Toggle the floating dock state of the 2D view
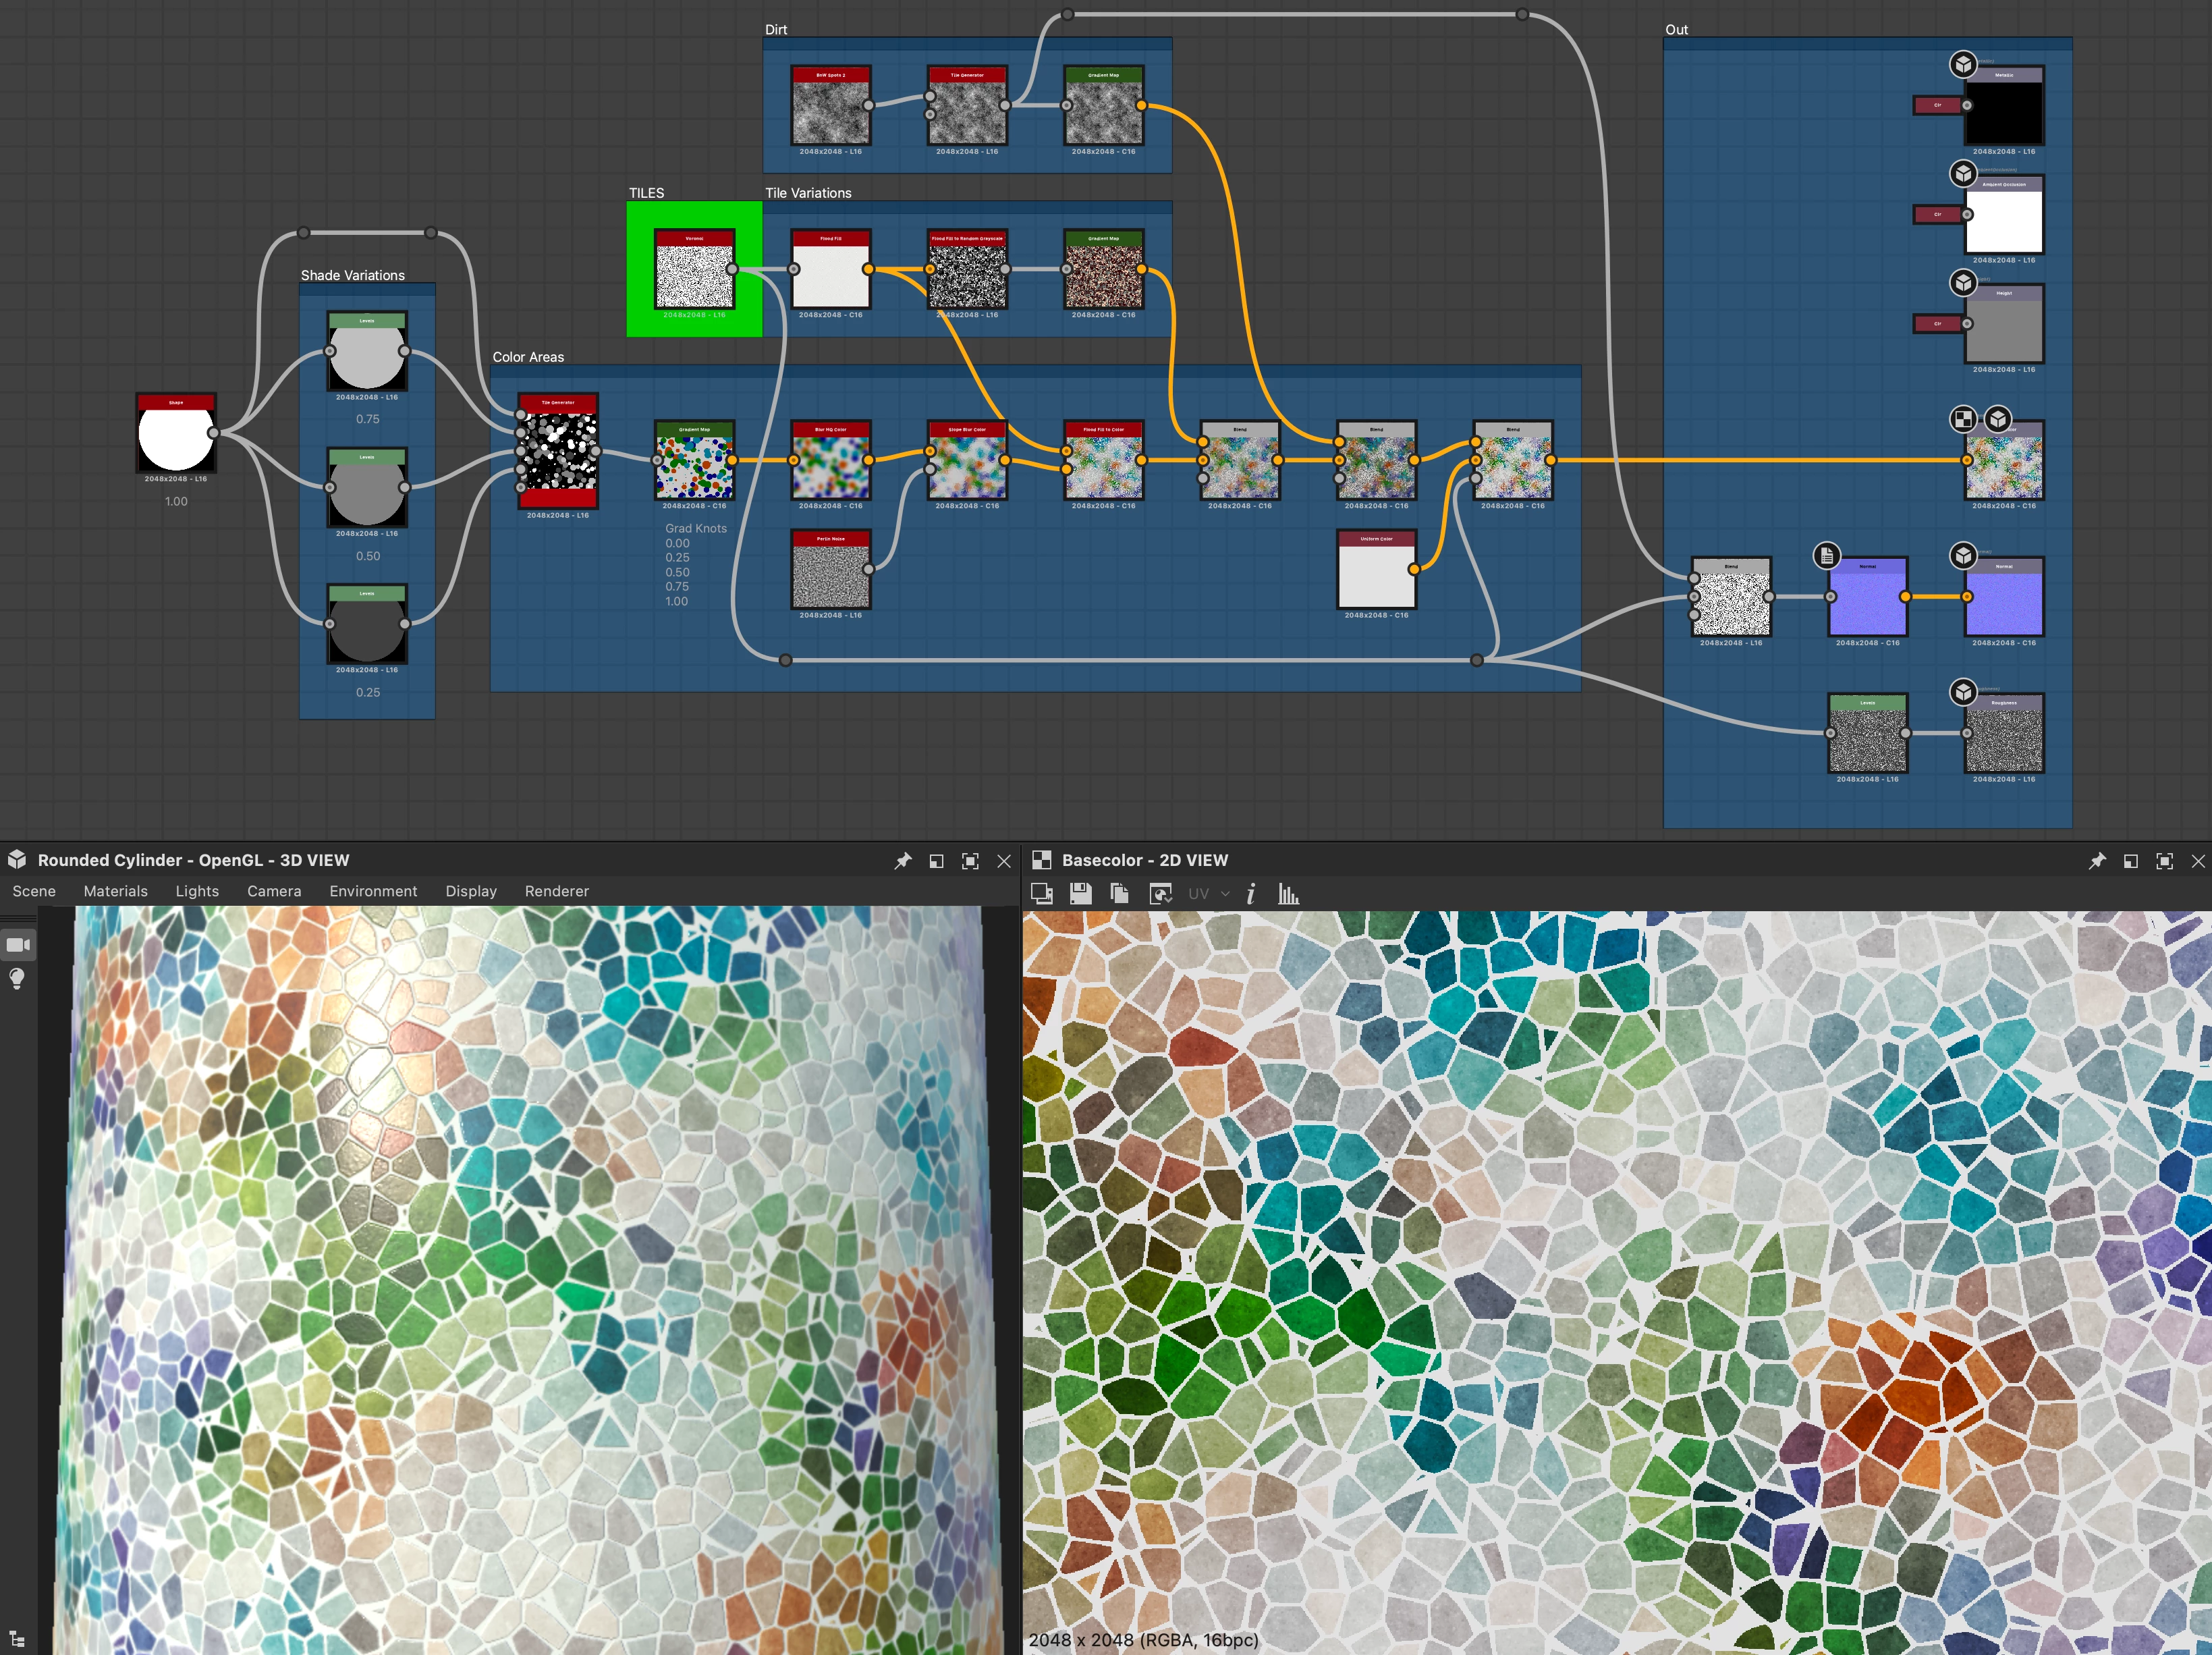Viewport: 2212px width, 1655px height. coord(2131,860)
